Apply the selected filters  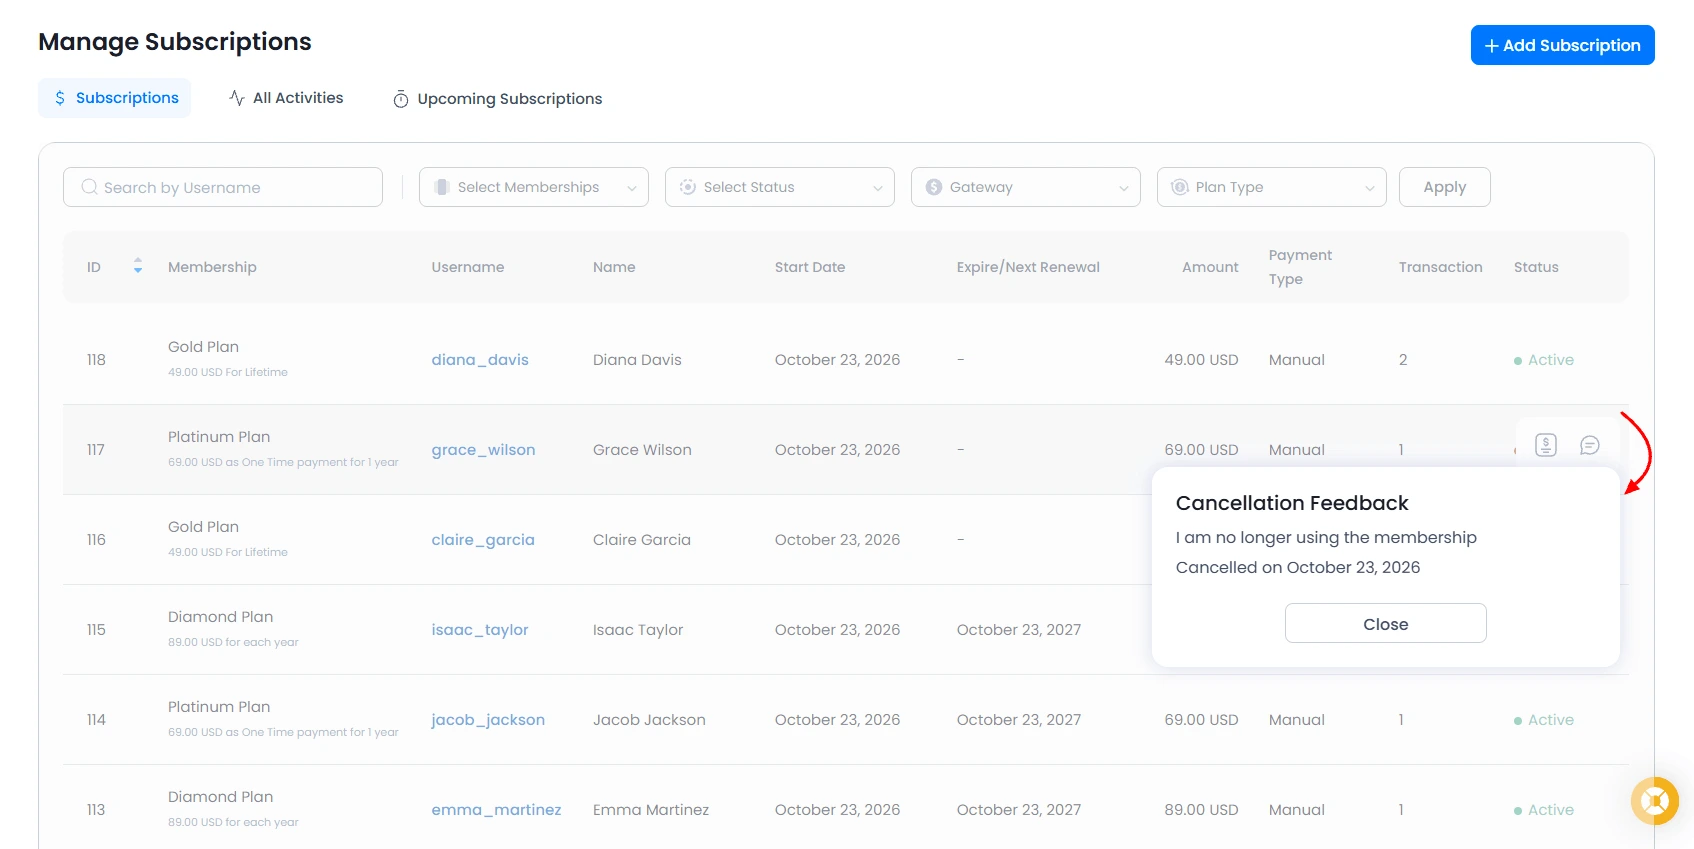click(x=1445, y=187)
